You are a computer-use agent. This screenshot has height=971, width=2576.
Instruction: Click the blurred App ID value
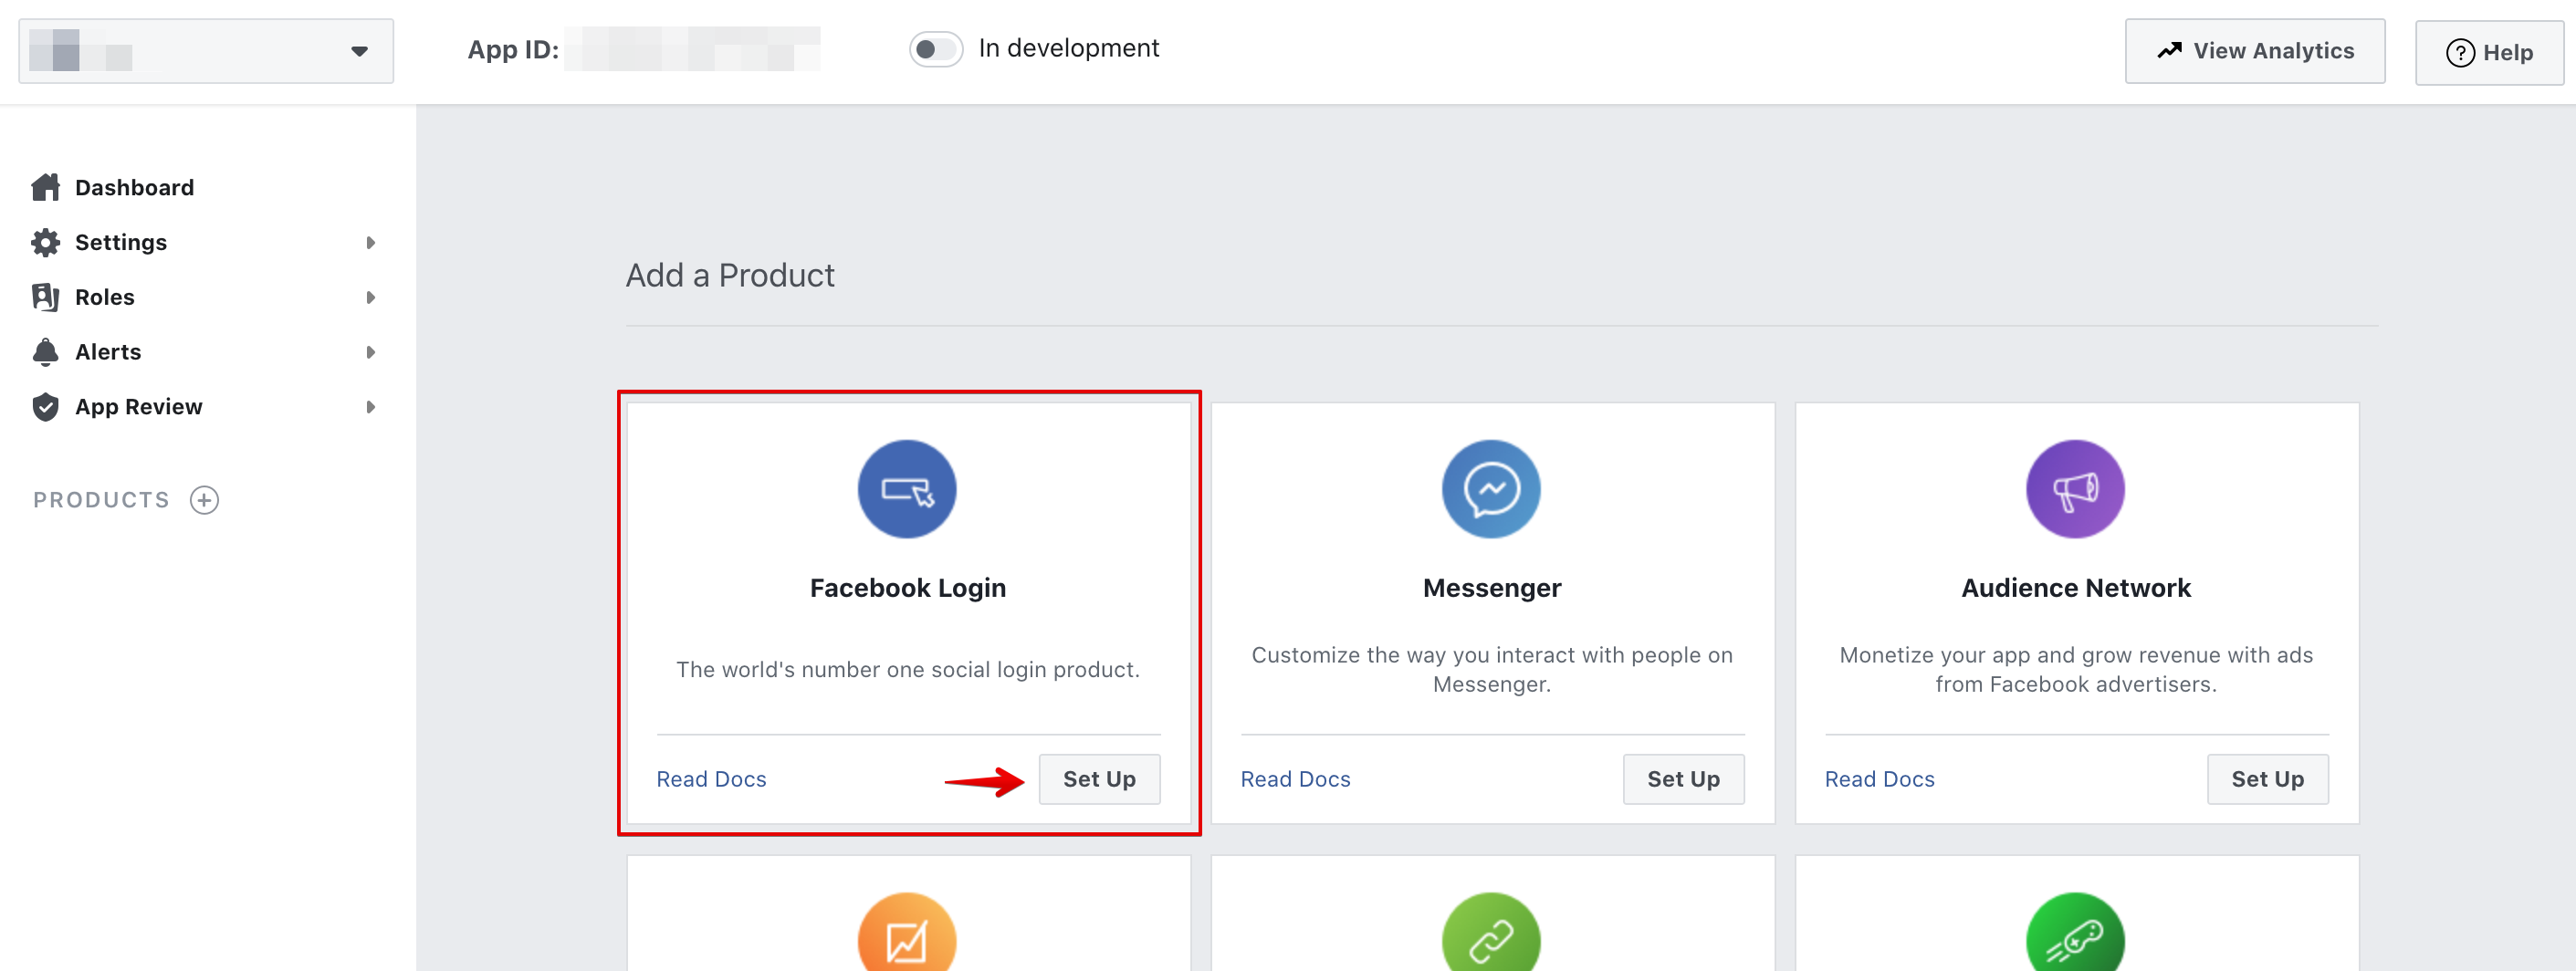click(692, 49)
